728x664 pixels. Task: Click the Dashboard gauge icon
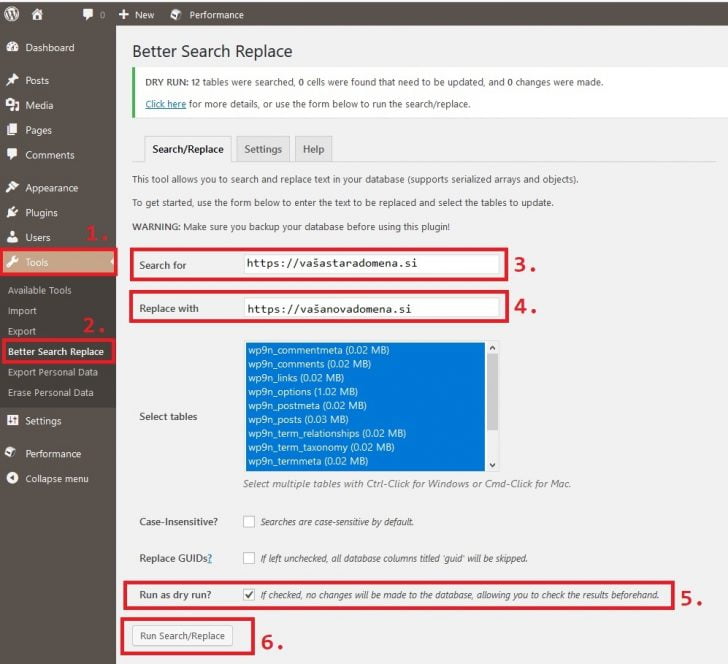point(13,47)
